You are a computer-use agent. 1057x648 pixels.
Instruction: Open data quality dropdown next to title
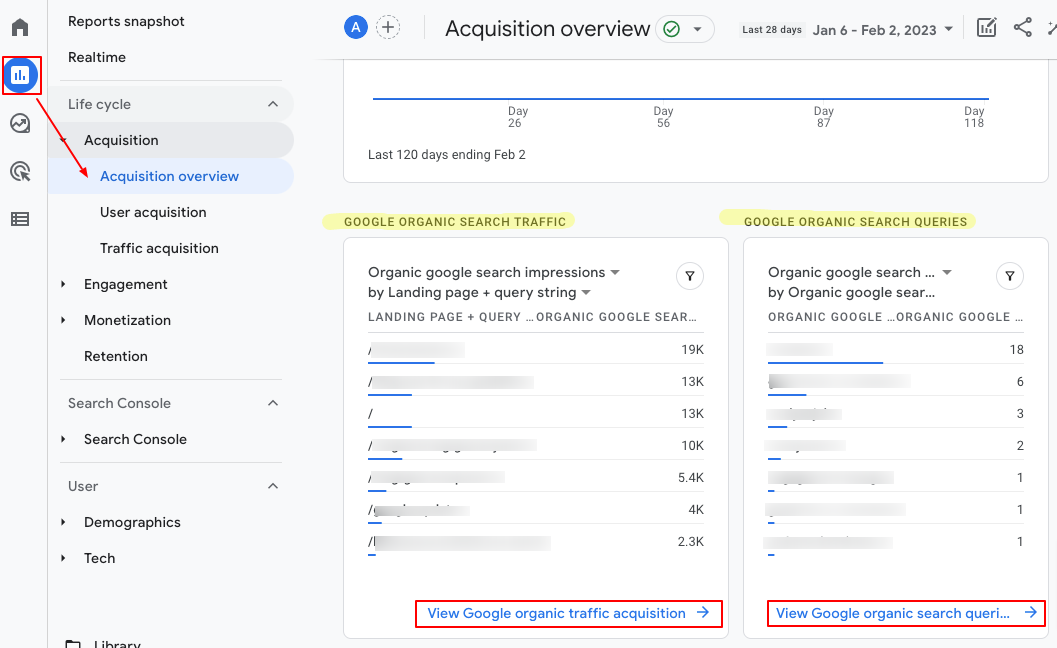pos(697,29)
